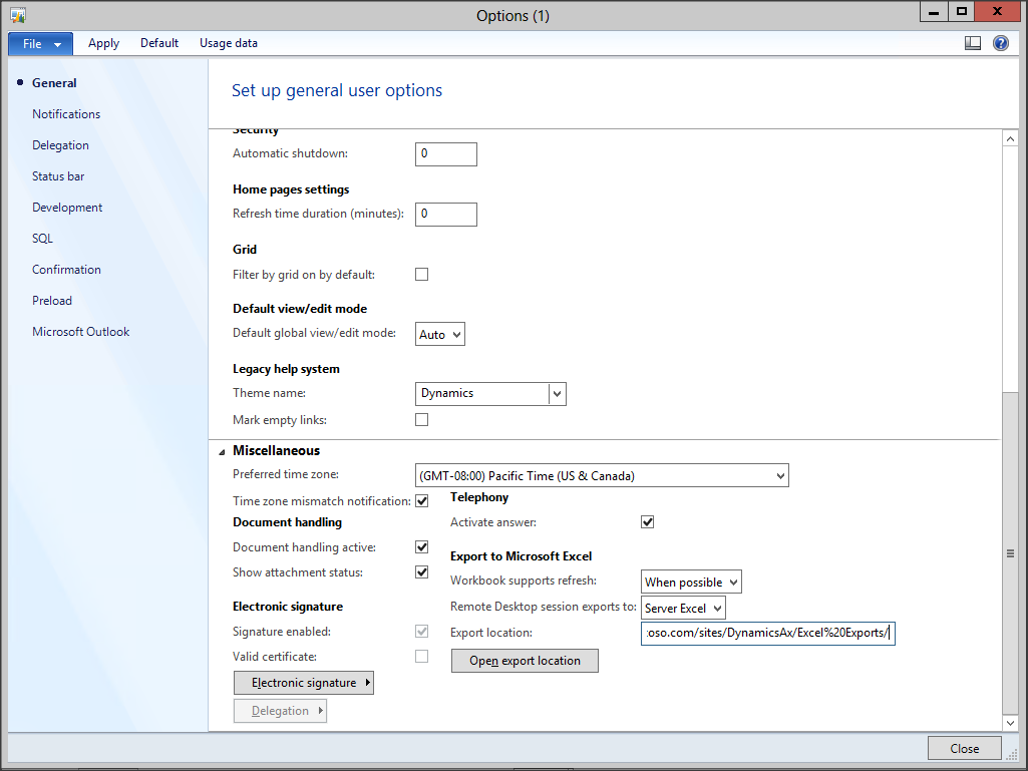Click the view layout icon beside help
Screen dimensions: 1028x771
coord(973,43)
